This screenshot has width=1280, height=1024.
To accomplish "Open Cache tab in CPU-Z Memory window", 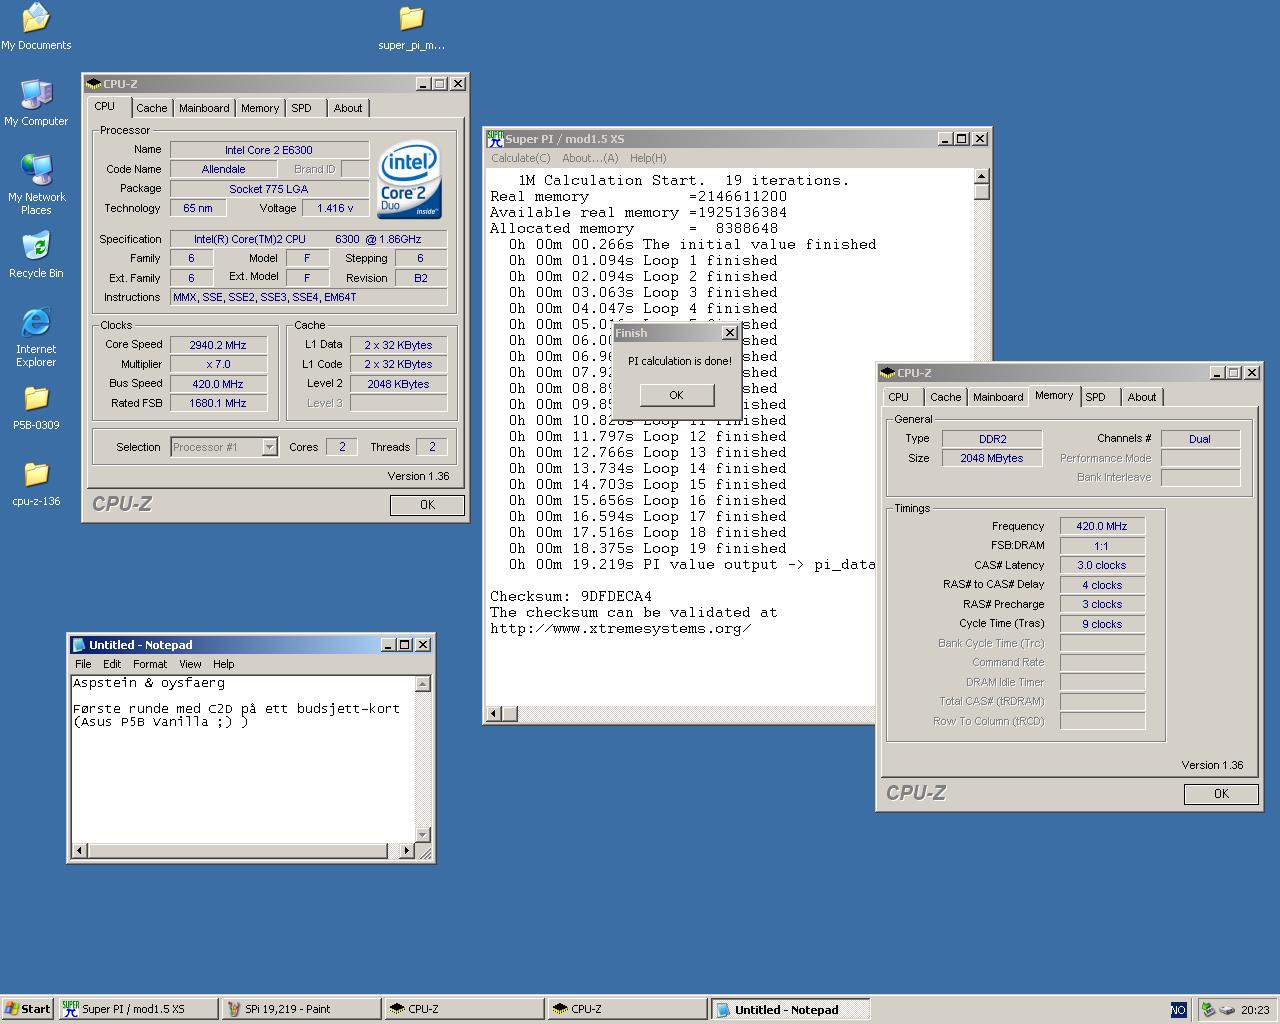I will tap(946, 397).
